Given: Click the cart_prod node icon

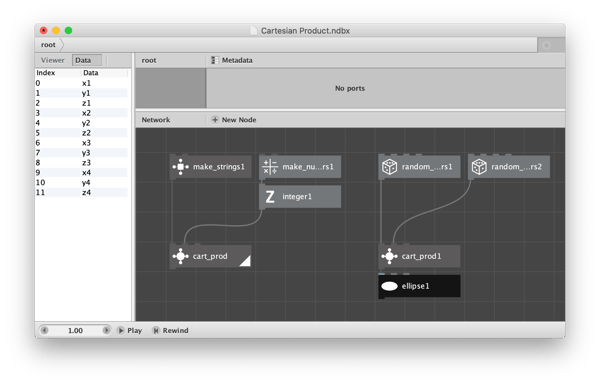Looking at the screenshot, I should (181, 256).
